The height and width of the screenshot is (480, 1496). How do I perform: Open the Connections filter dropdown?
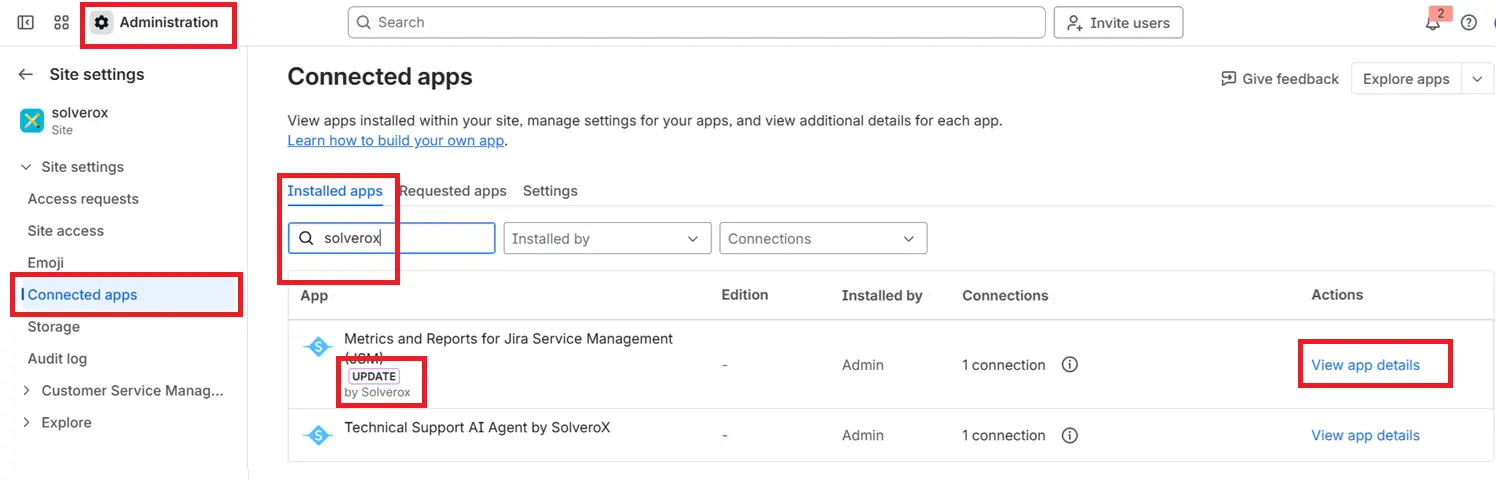(x=823, y=238)
